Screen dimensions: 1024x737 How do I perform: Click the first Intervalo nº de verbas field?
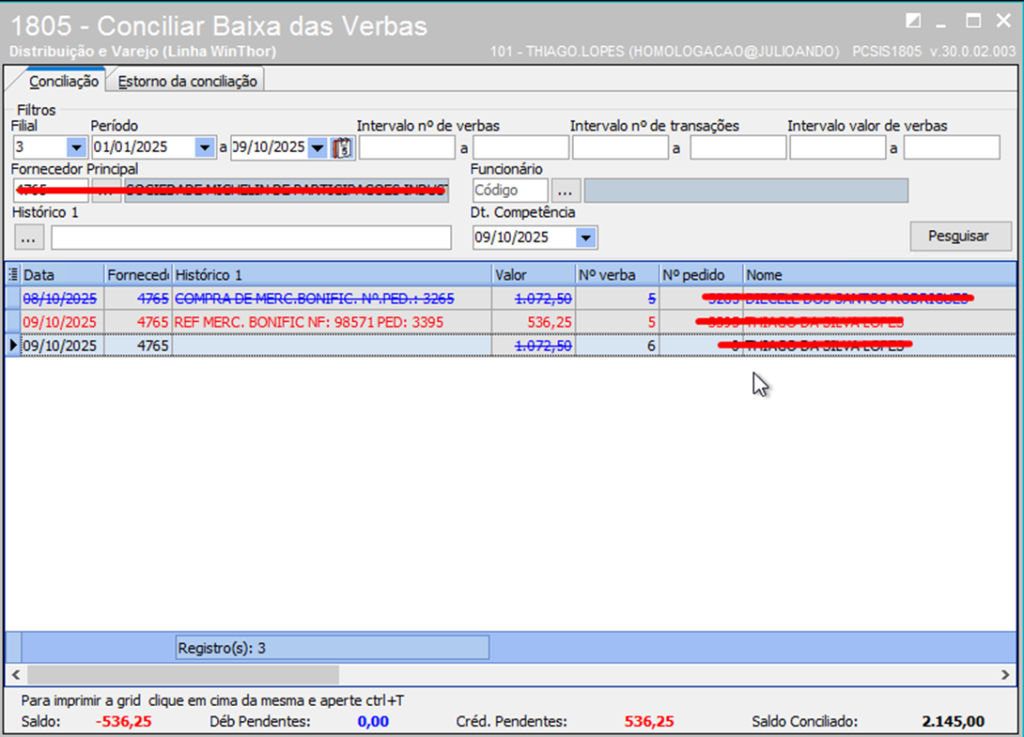coord(406,148)
